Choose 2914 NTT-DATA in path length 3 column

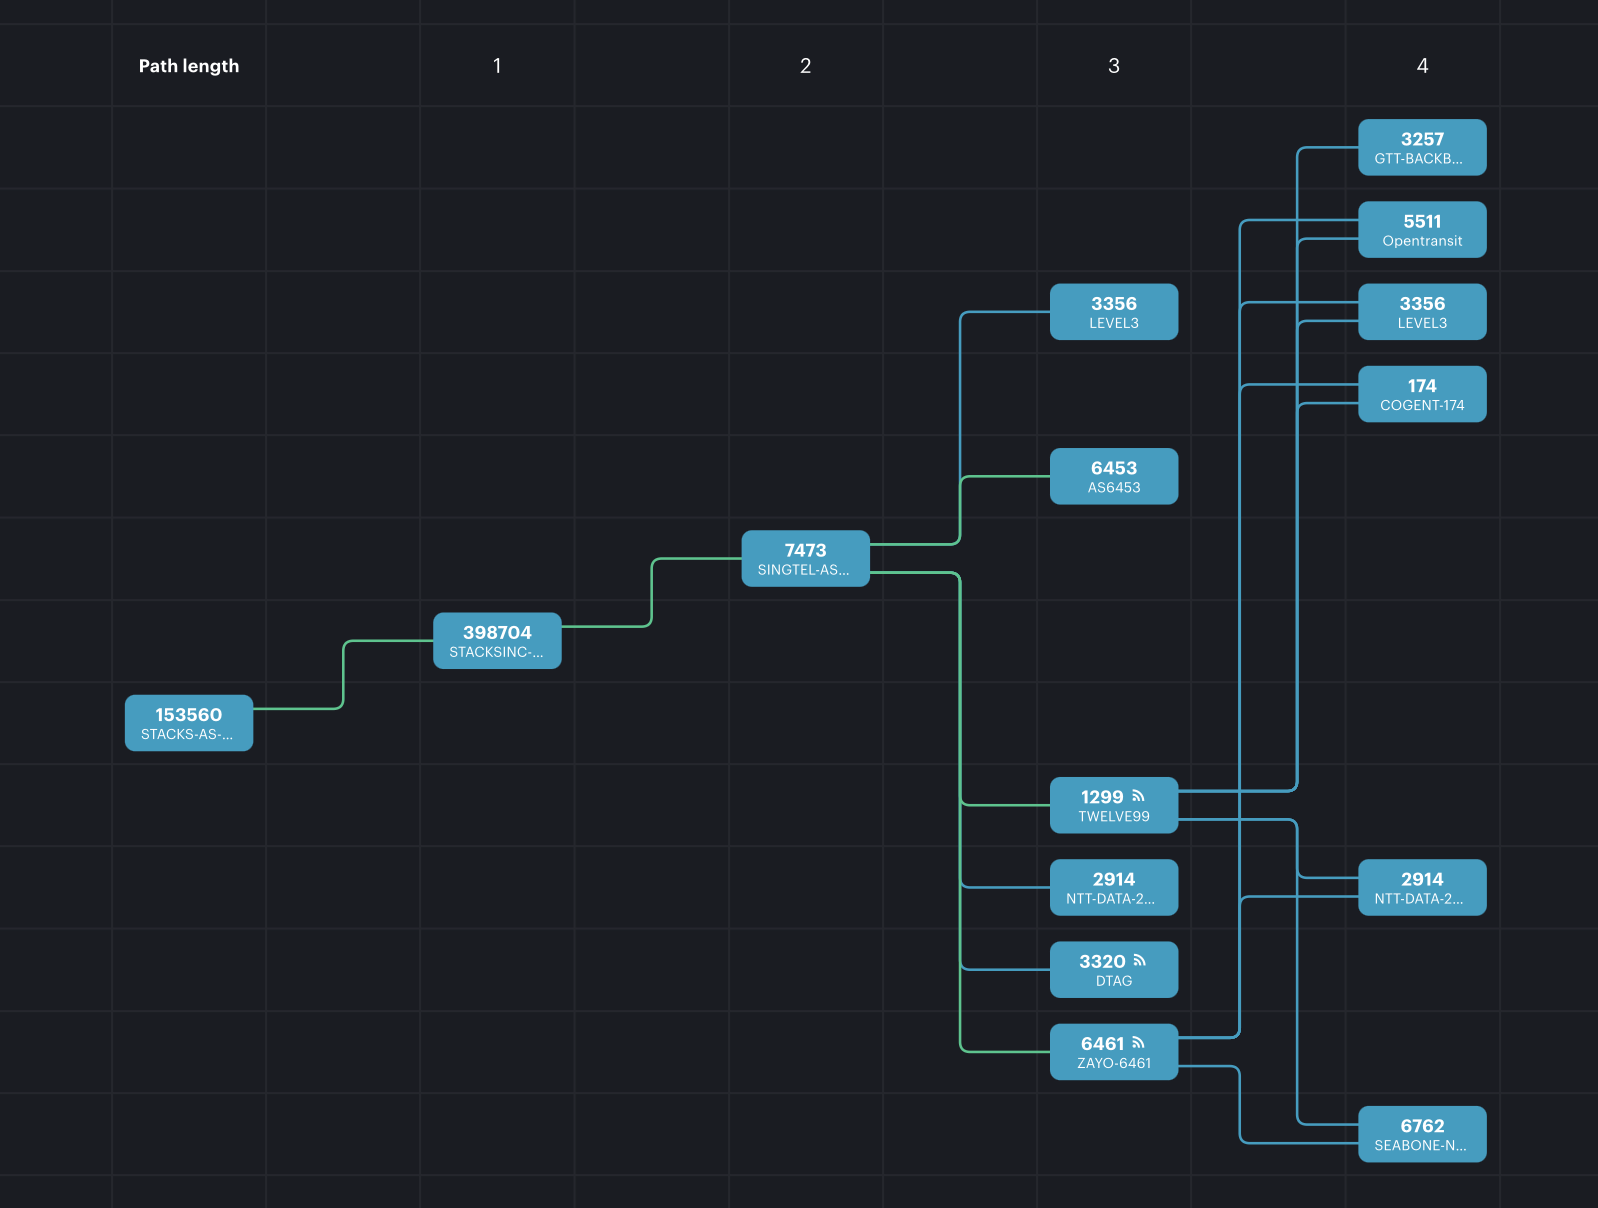1113,888
